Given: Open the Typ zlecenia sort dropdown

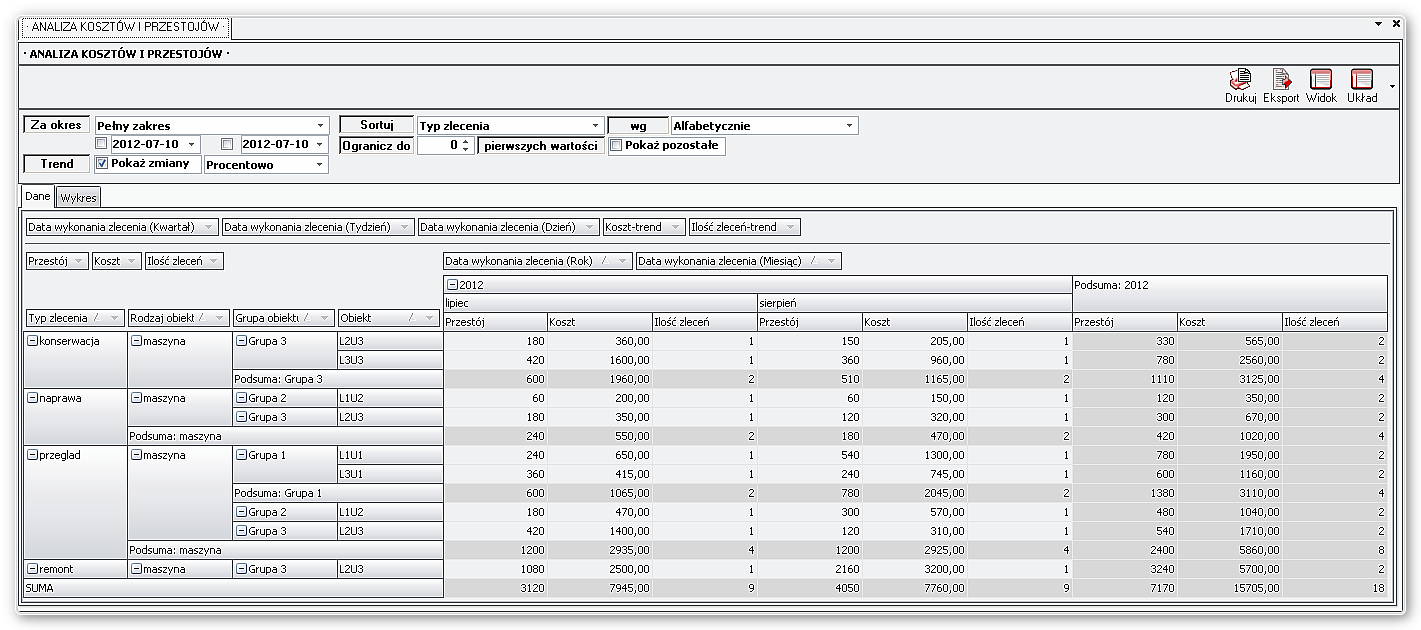Looking at the screenshot, I should tap(596, 126).
